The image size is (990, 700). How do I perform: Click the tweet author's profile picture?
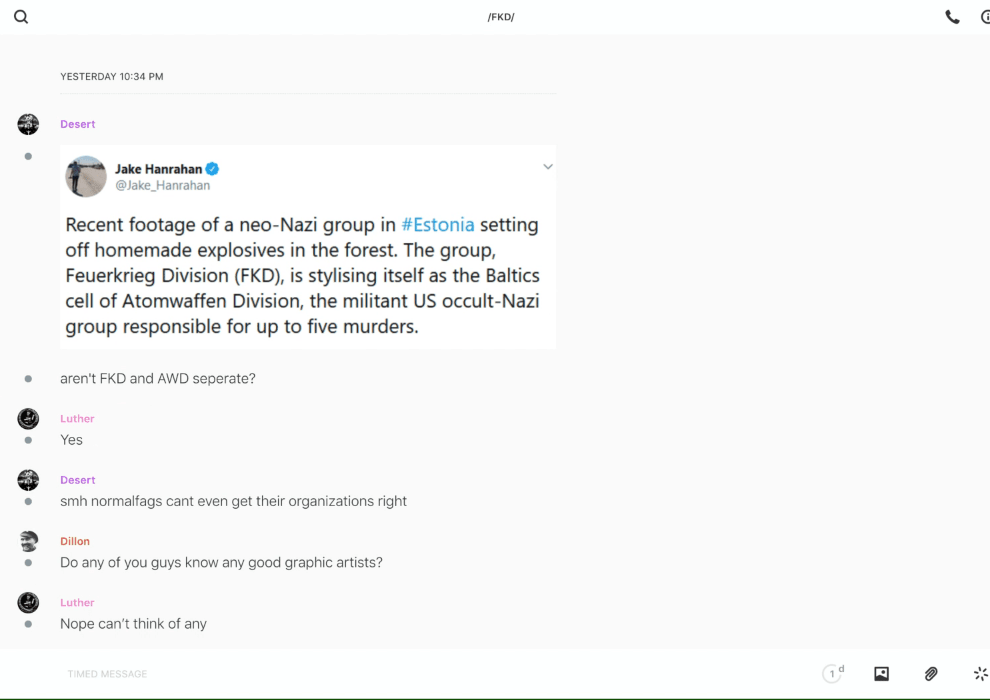pyautogui.click(x=86, y=176)
